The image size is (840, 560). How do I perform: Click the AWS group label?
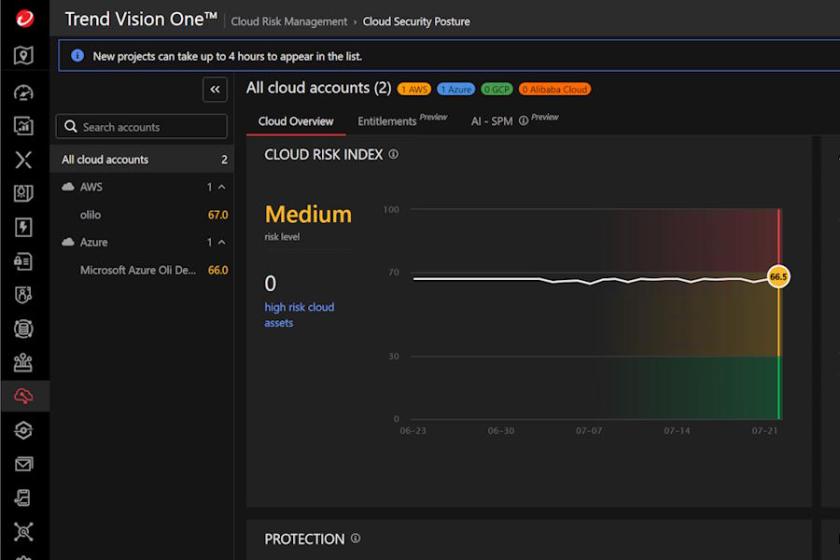tap(91, 187)
